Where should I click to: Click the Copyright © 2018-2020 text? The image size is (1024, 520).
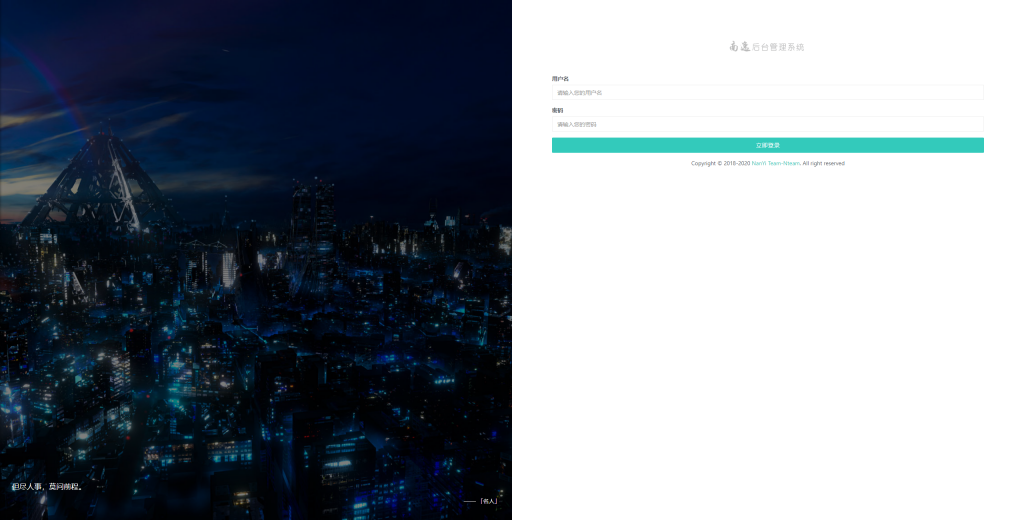[720, 163]
